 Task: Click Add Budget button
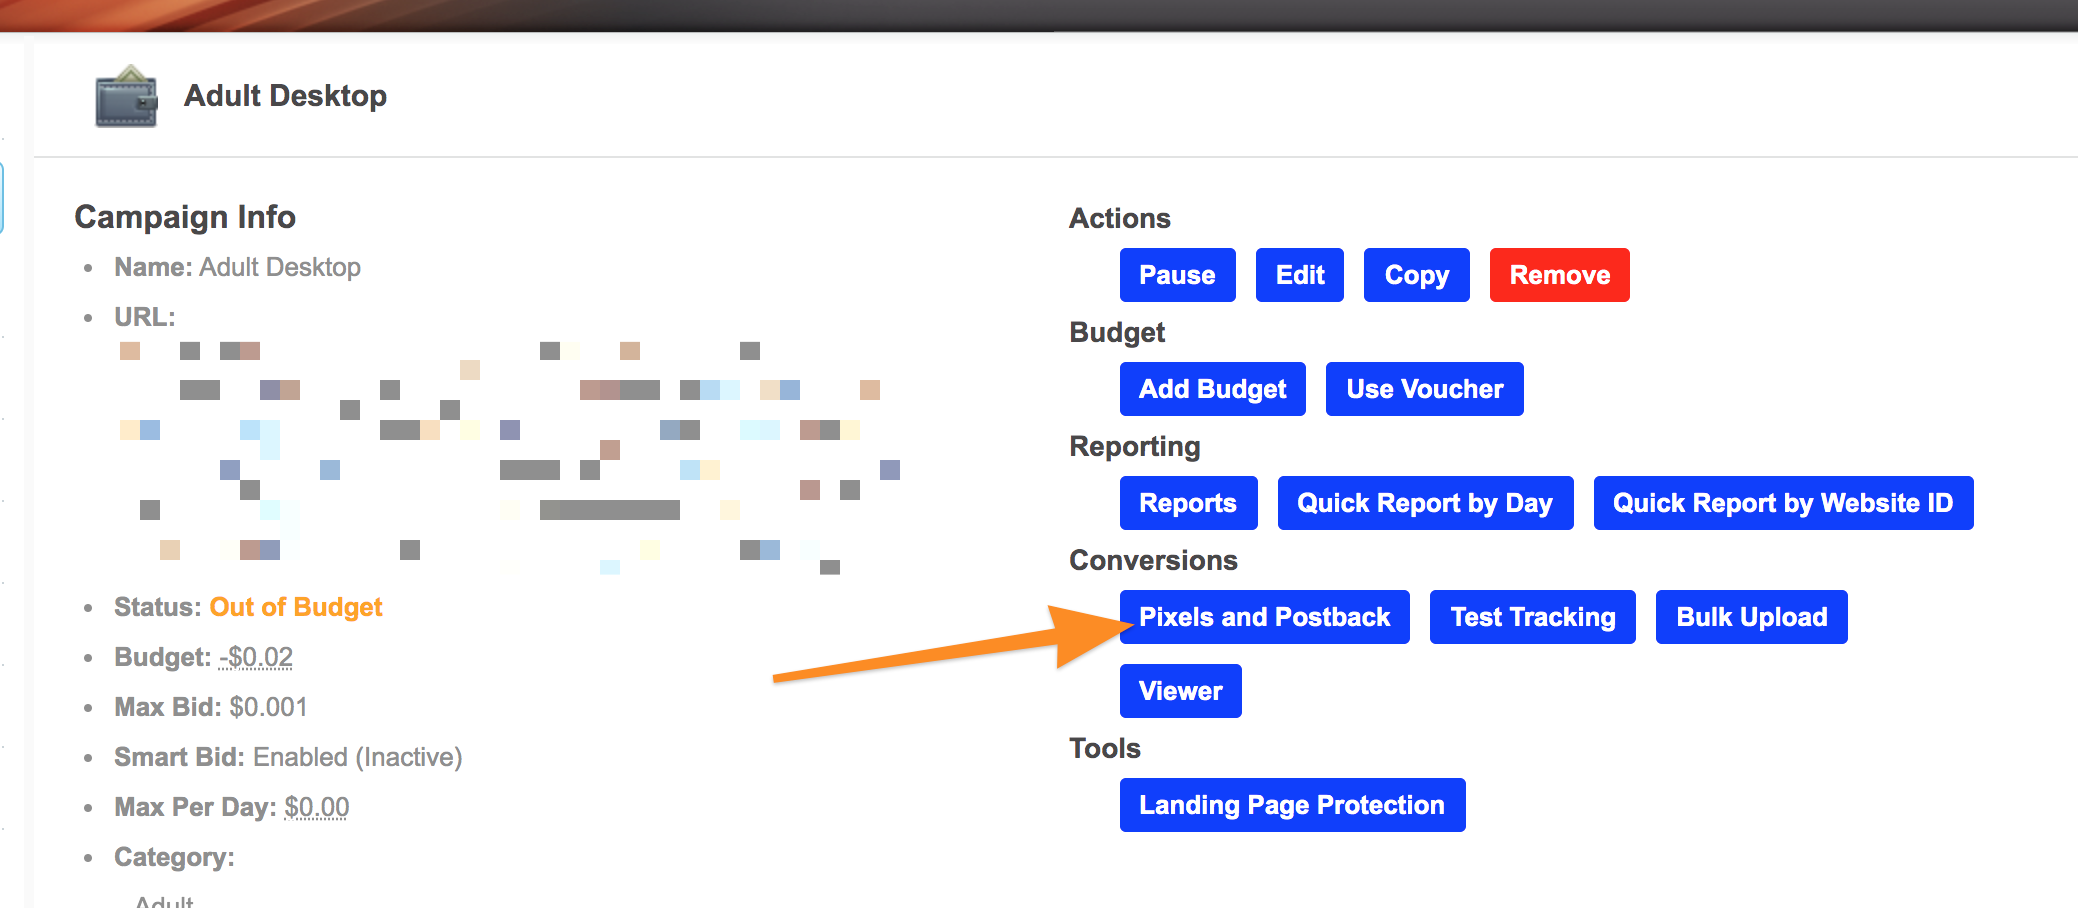pos(1212,389)
